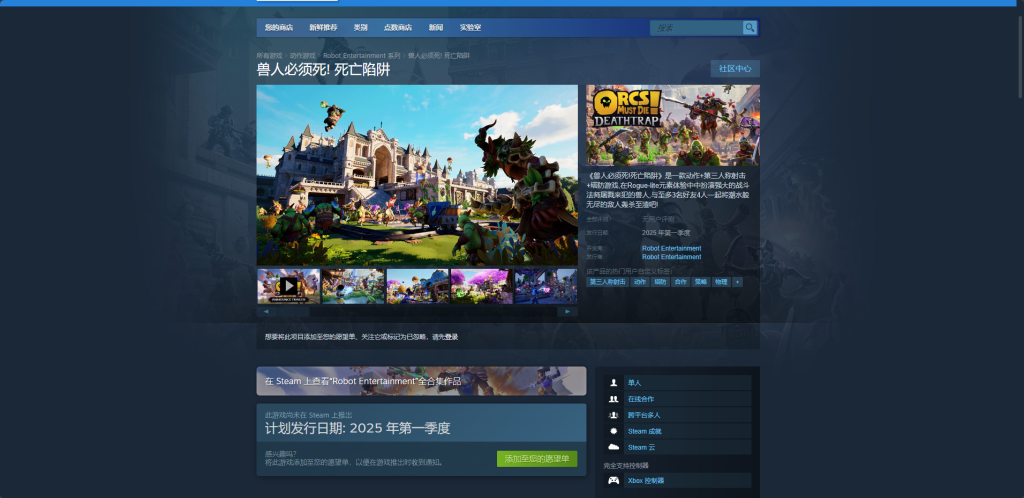Click the 兽人必须死! 死亡陷阱 breadcrumb
1024x498 pixels.
(439, 56)
